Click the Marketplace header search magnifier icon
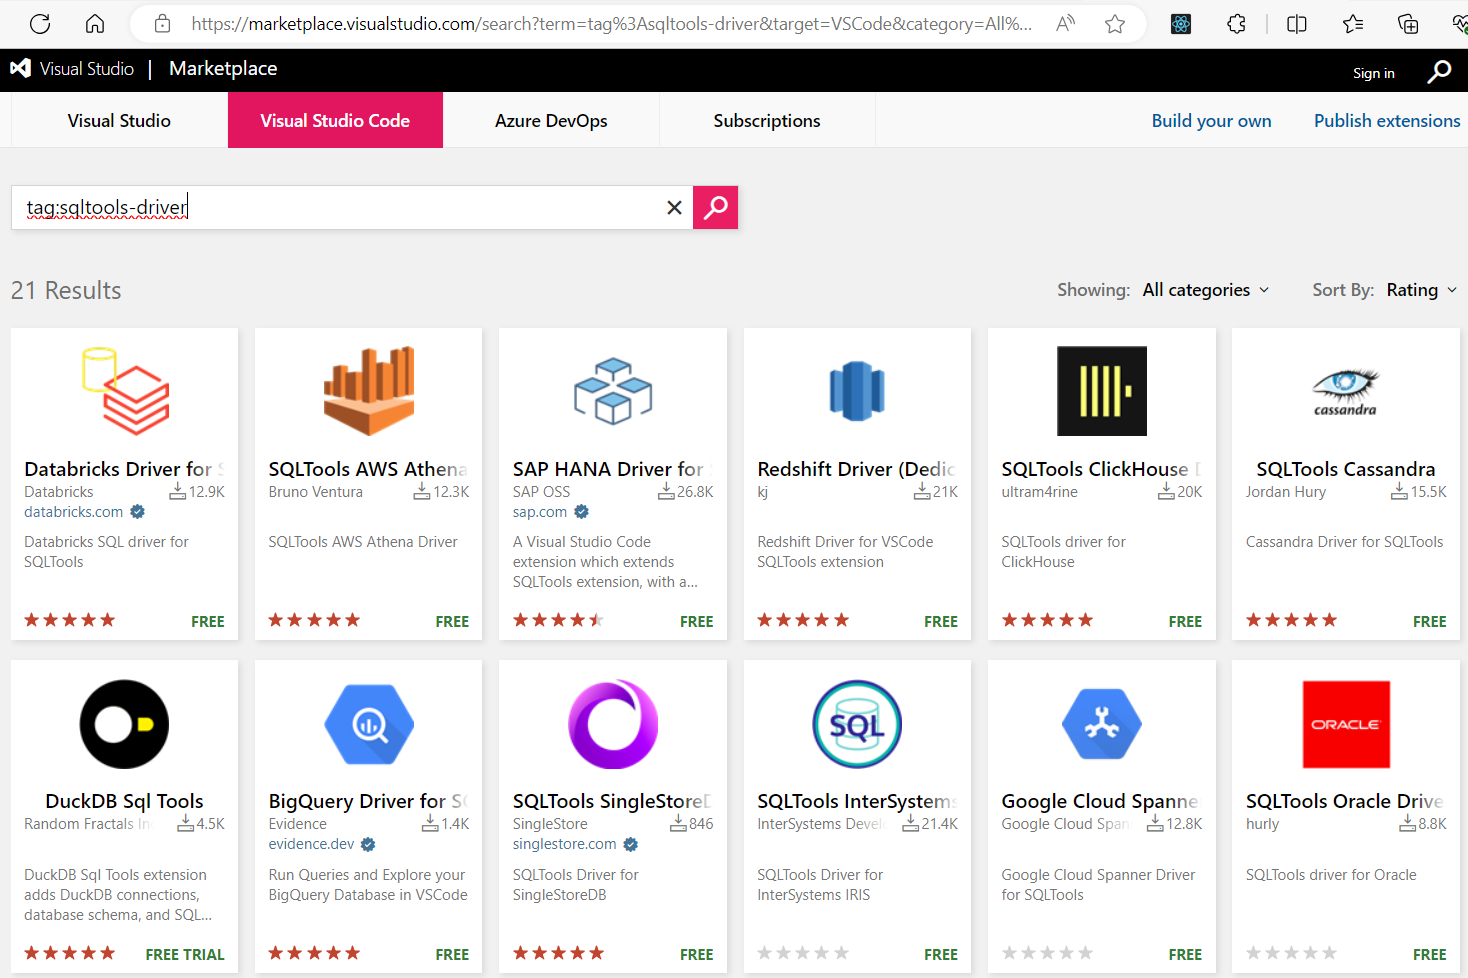The height and width of the screenshot is (978, 1468). point(1439,72)
